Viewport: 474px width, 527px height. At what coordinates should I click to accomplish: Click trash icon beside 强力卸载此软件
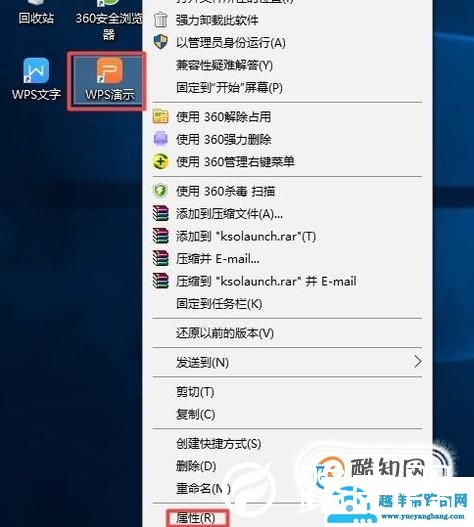[x=160, y=20]
